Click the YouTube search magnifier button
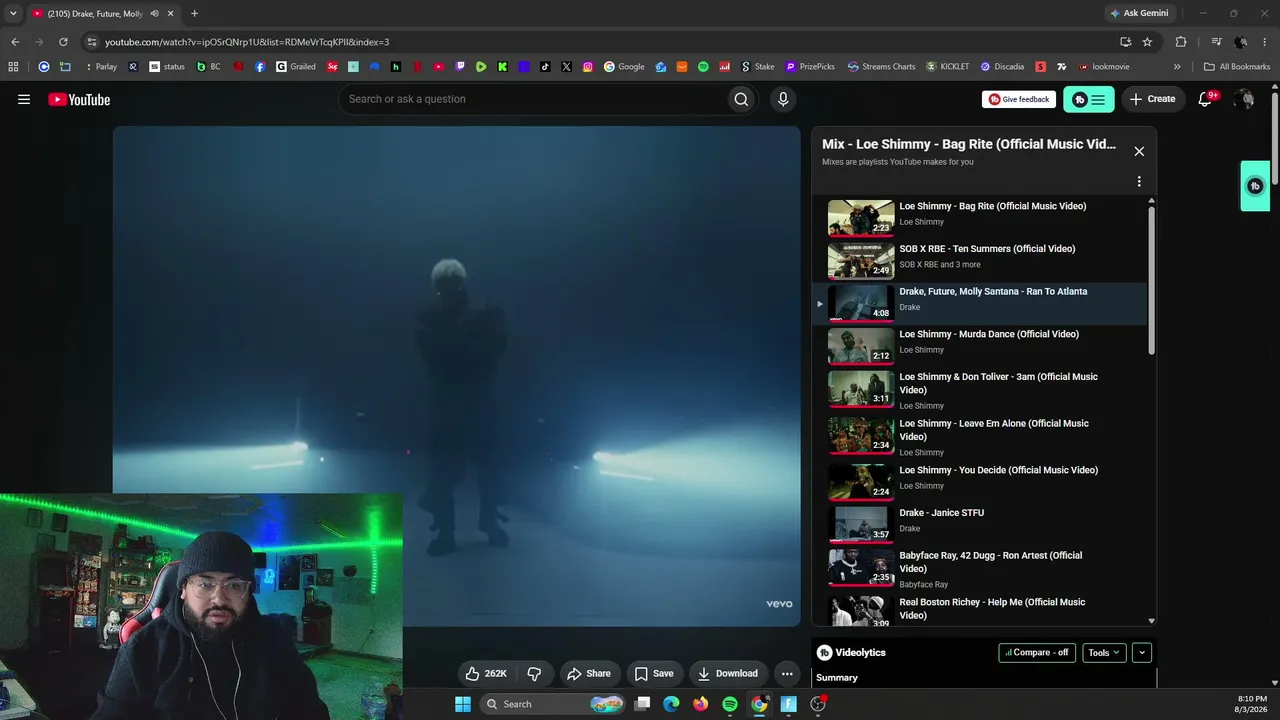The width and height of the screenshot is (1280, 720). 741,99
